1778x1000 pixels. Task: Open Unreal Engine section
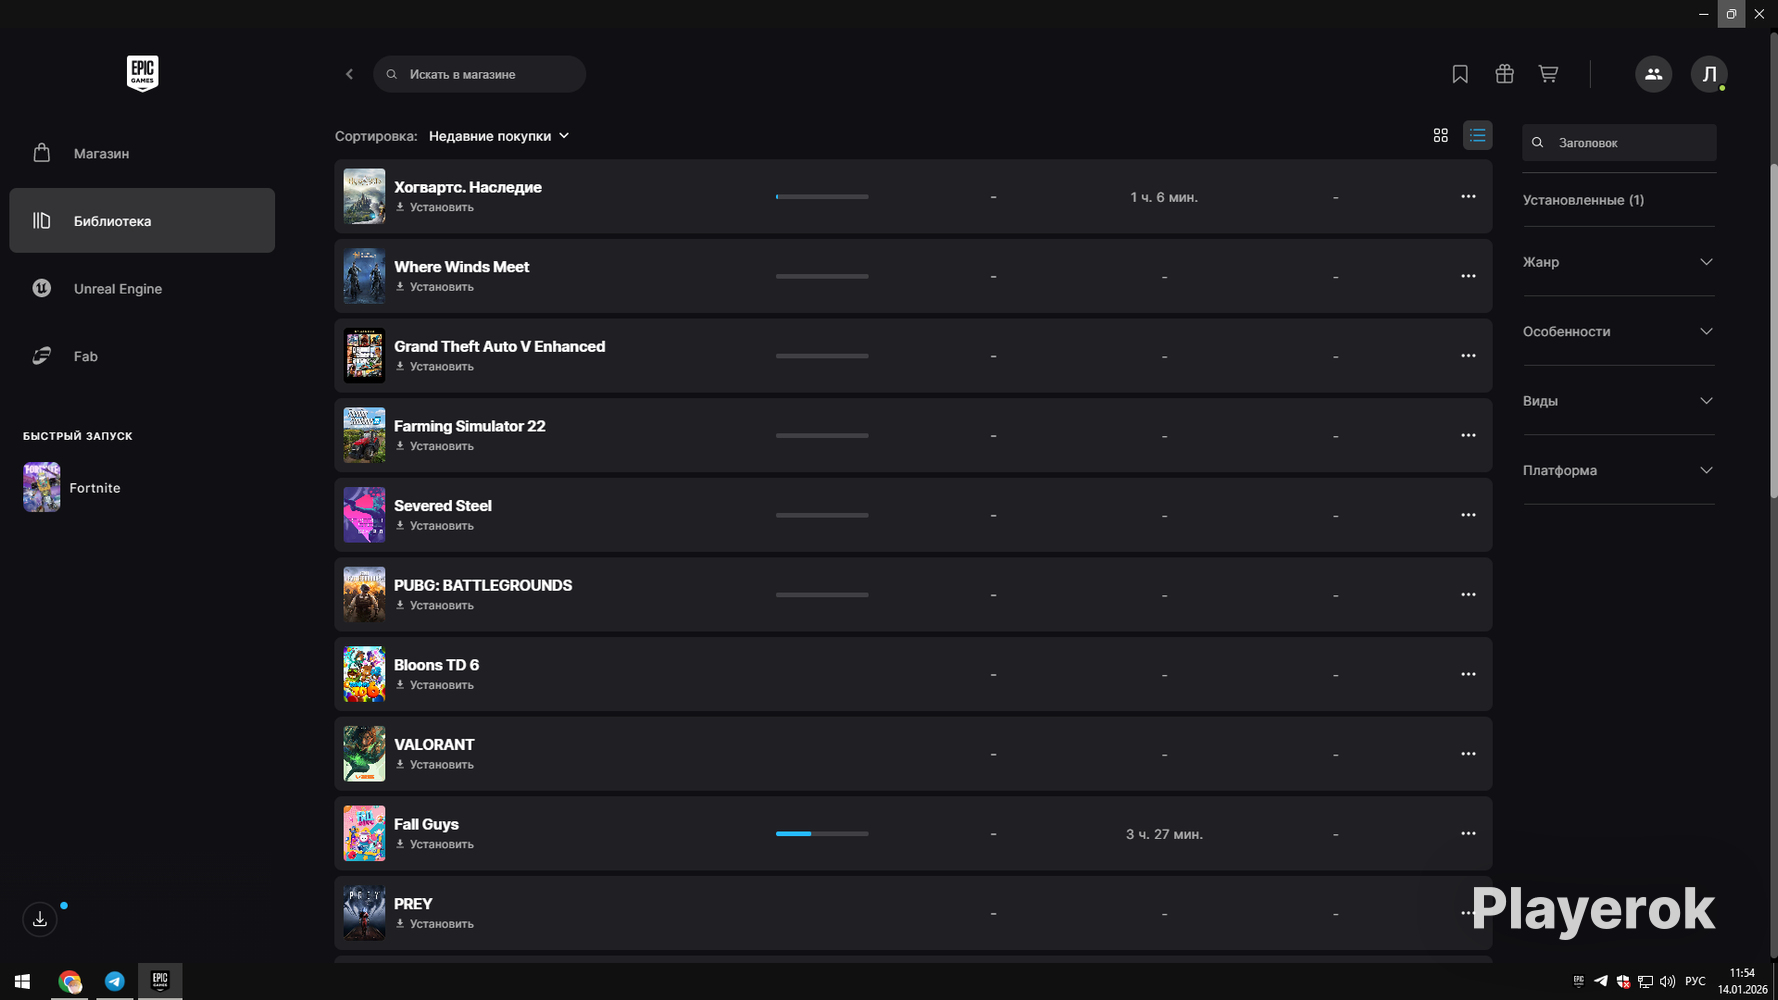(142, 288)
